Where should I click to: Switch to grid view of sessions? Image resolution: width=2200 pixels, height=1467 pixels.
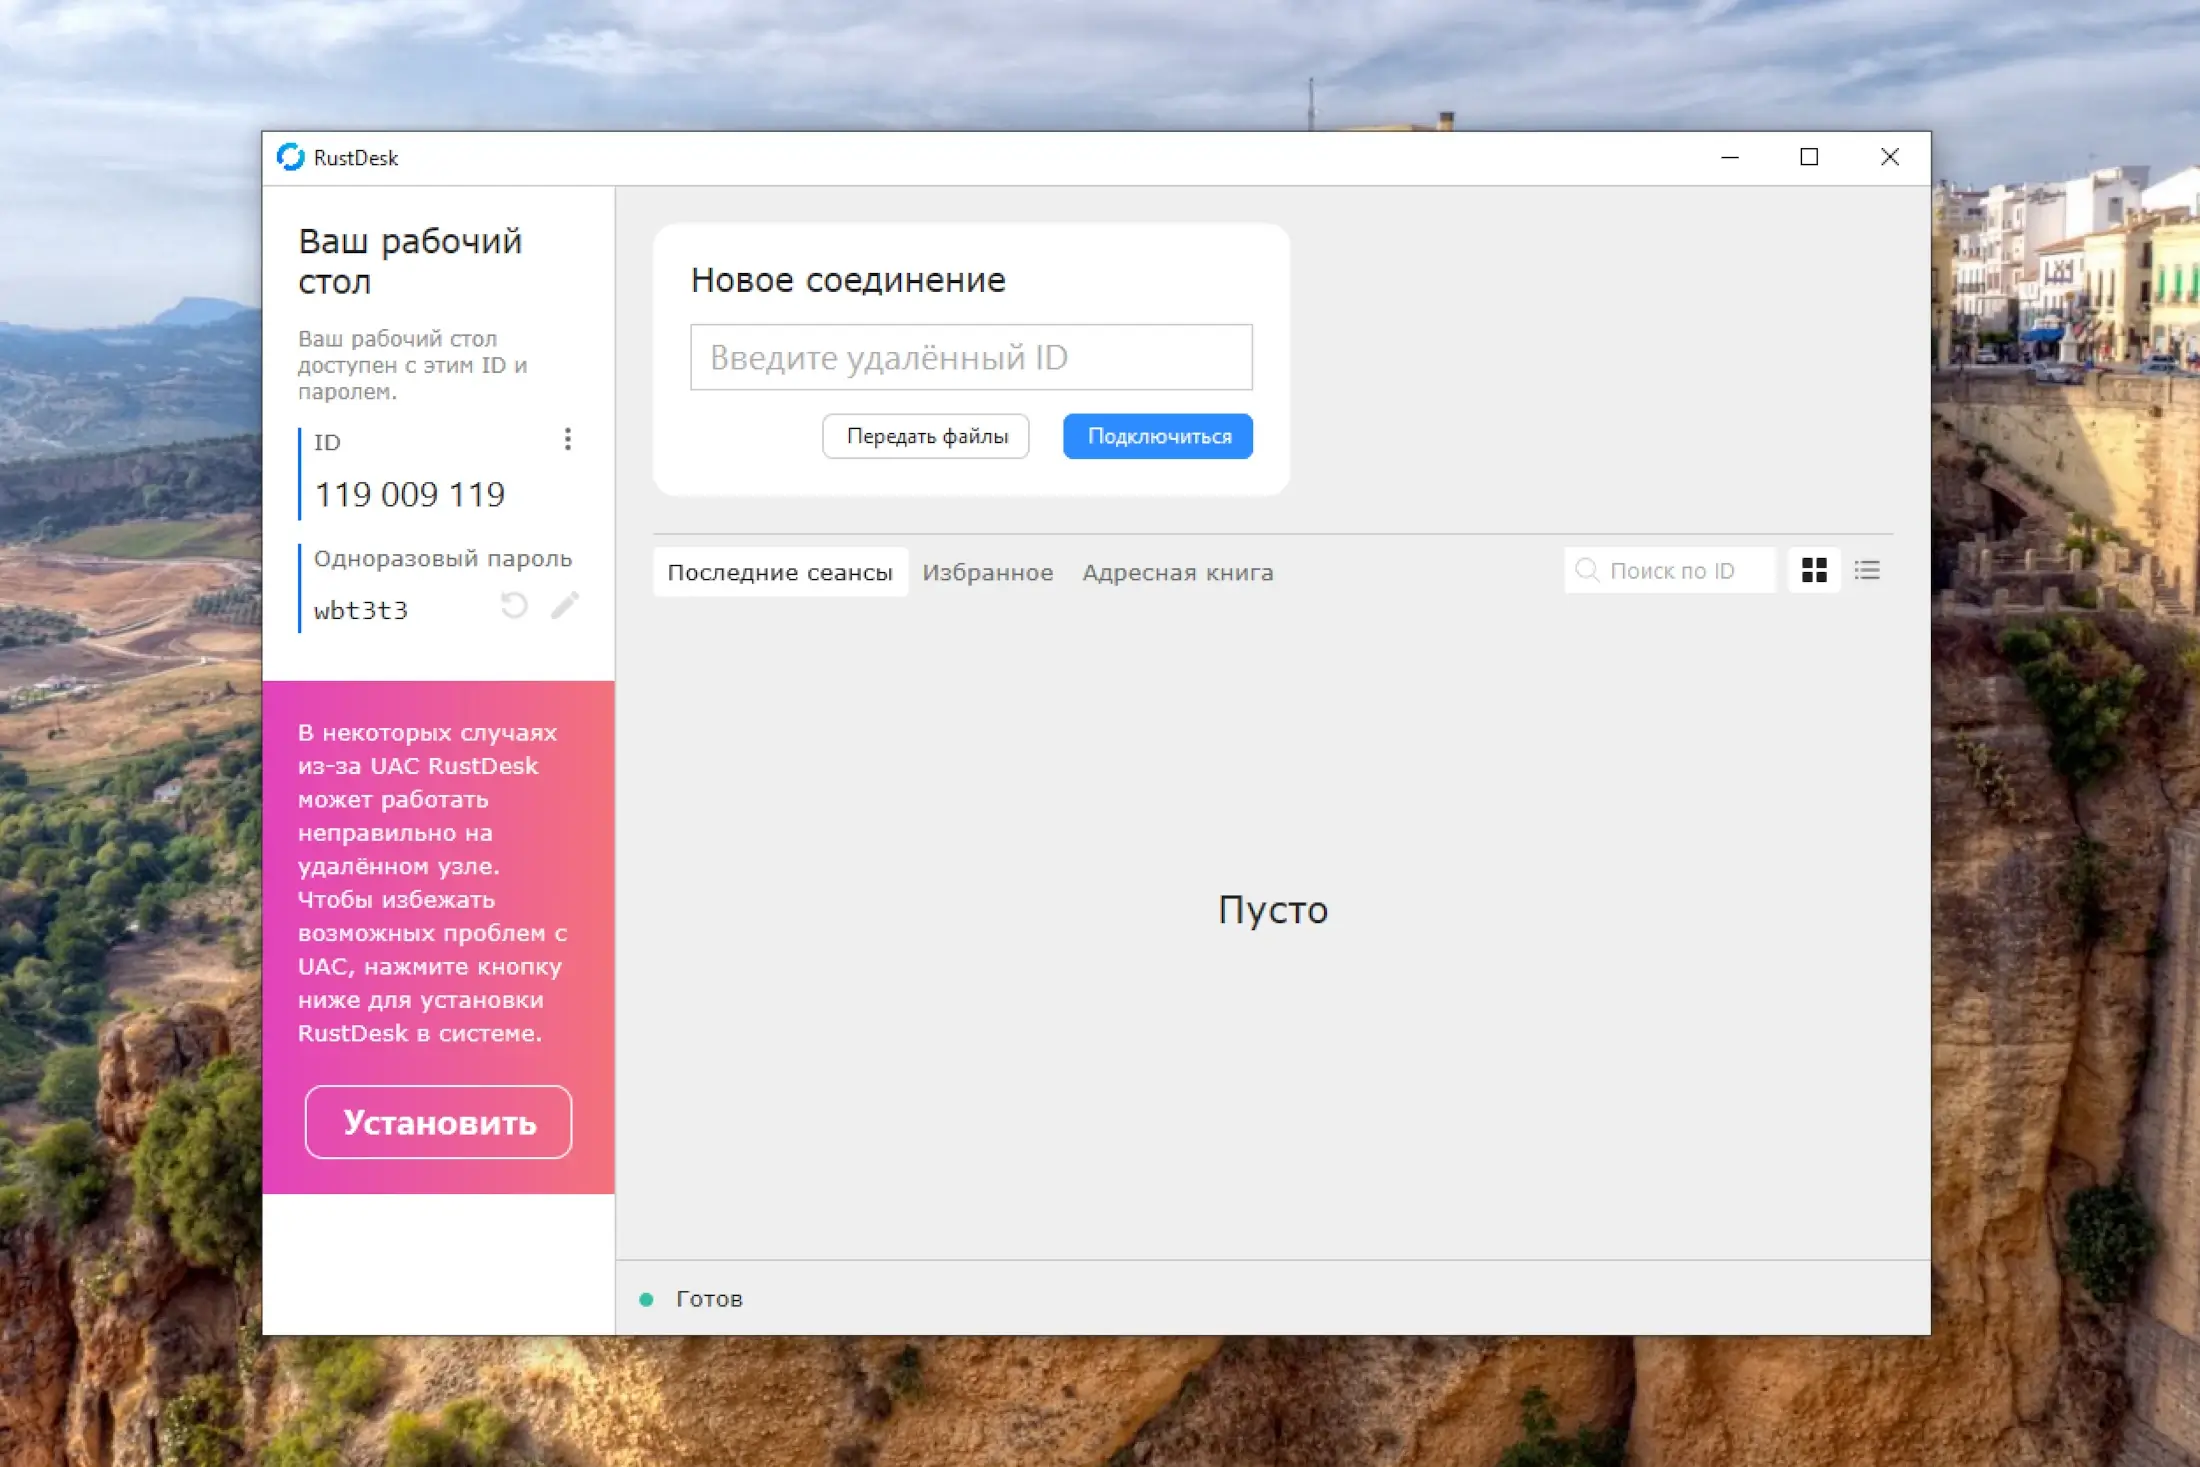(x=1814, y=570)
